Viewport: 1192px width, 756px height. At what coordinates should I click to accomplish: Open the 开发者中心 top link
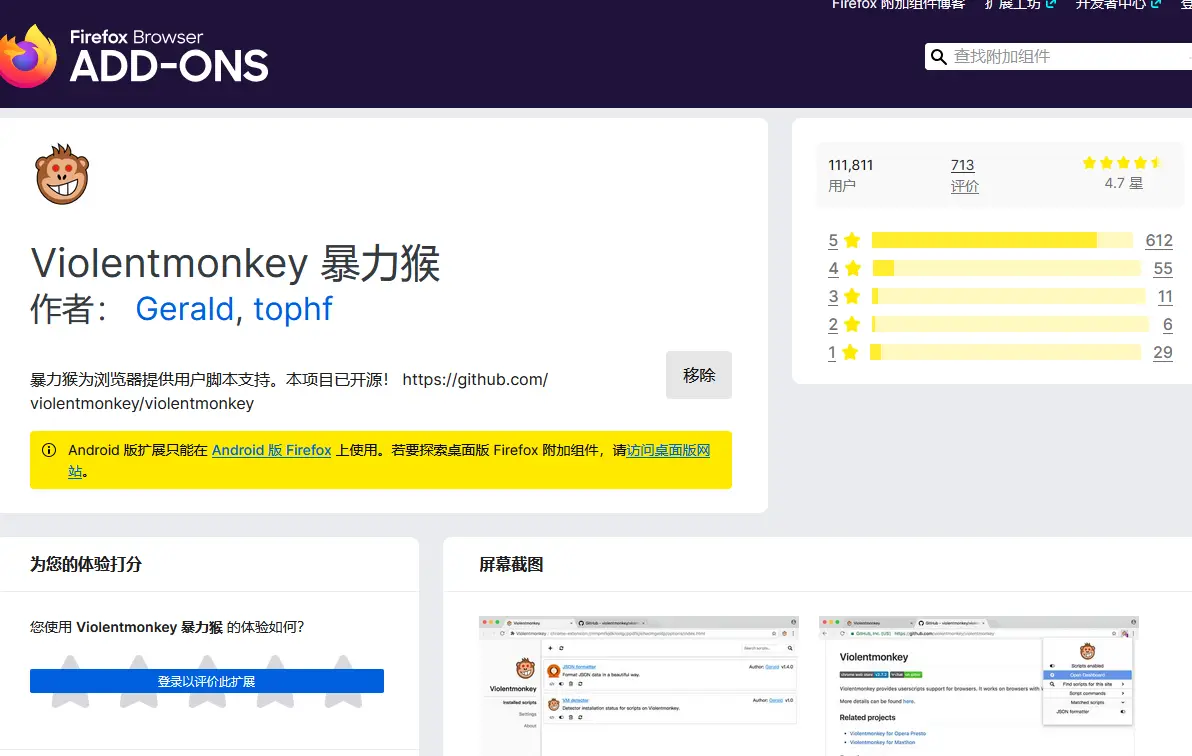point(1118,5)
